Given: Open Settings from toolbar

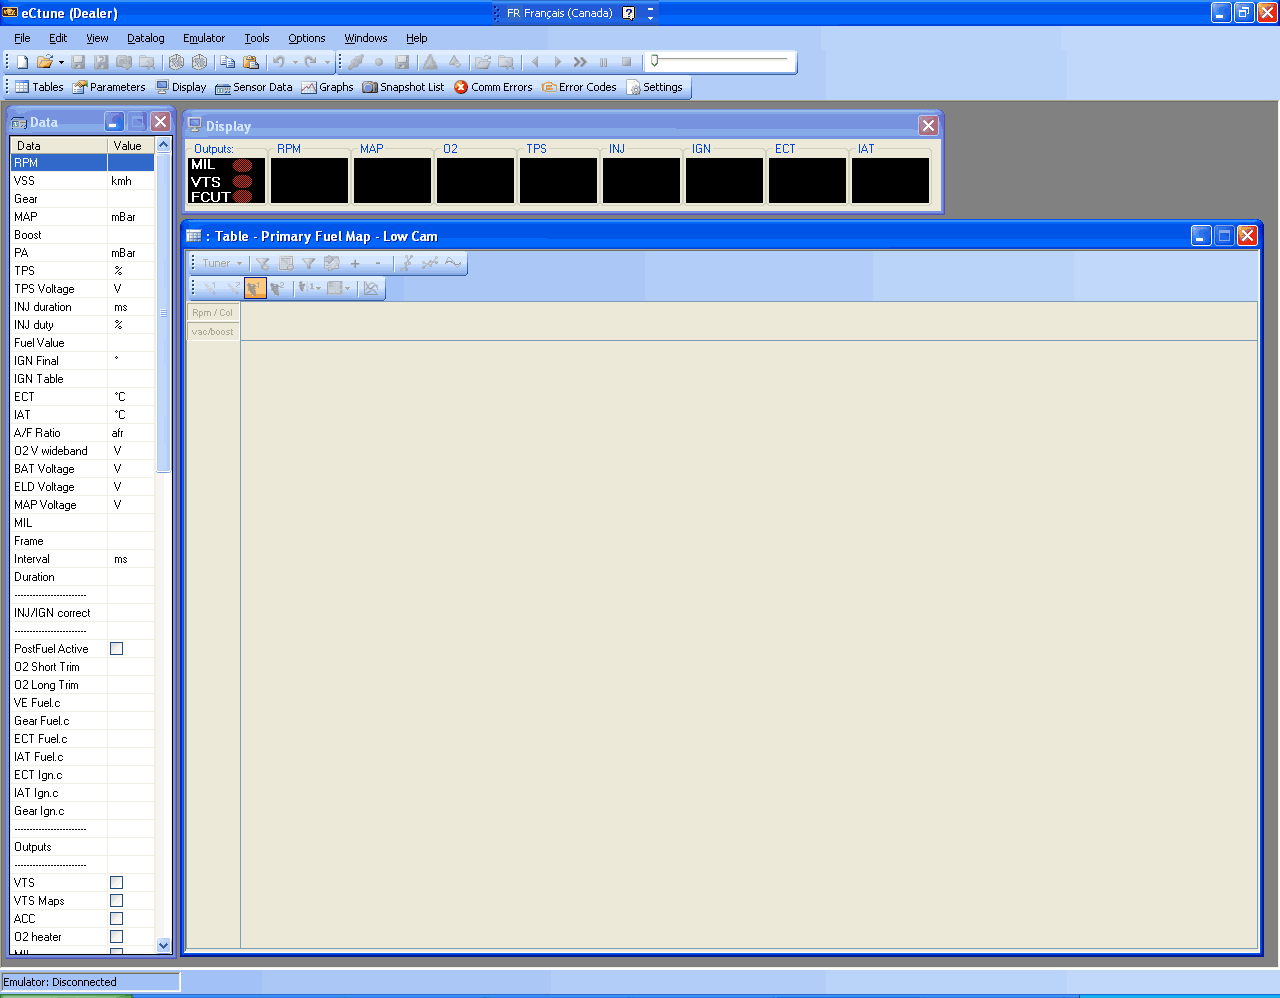Looking at the screenshot, I should point(655,87).
